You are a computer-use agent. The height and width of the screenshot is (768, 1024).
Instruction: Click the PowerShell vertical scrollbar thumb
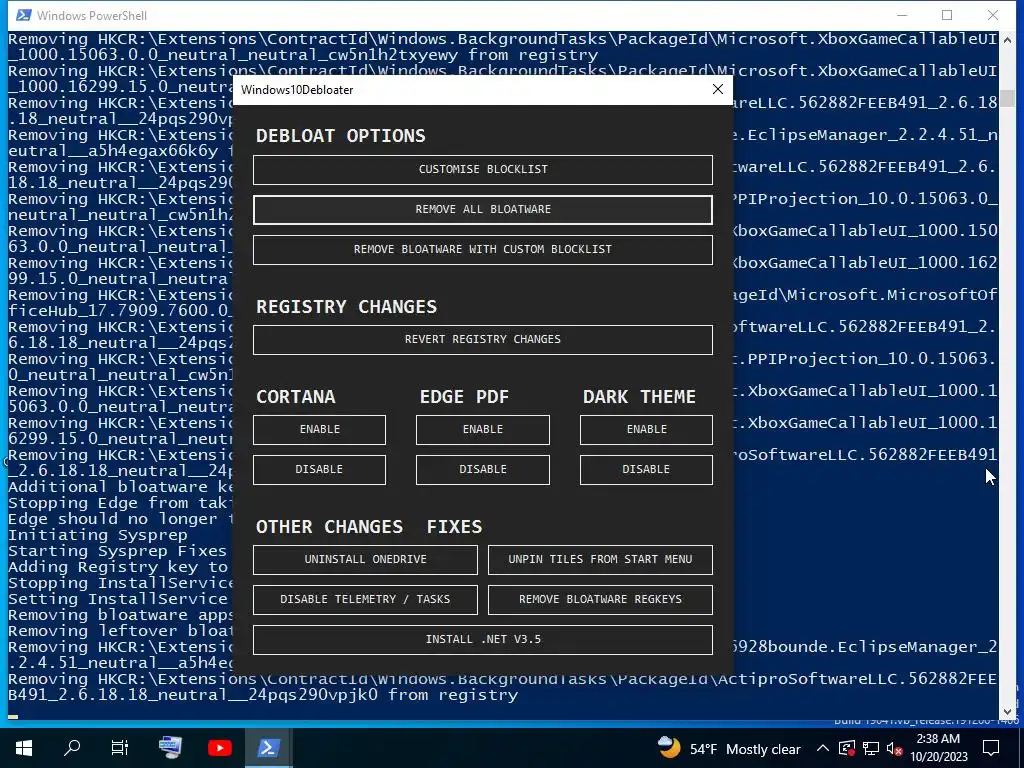click(1007, 99)
